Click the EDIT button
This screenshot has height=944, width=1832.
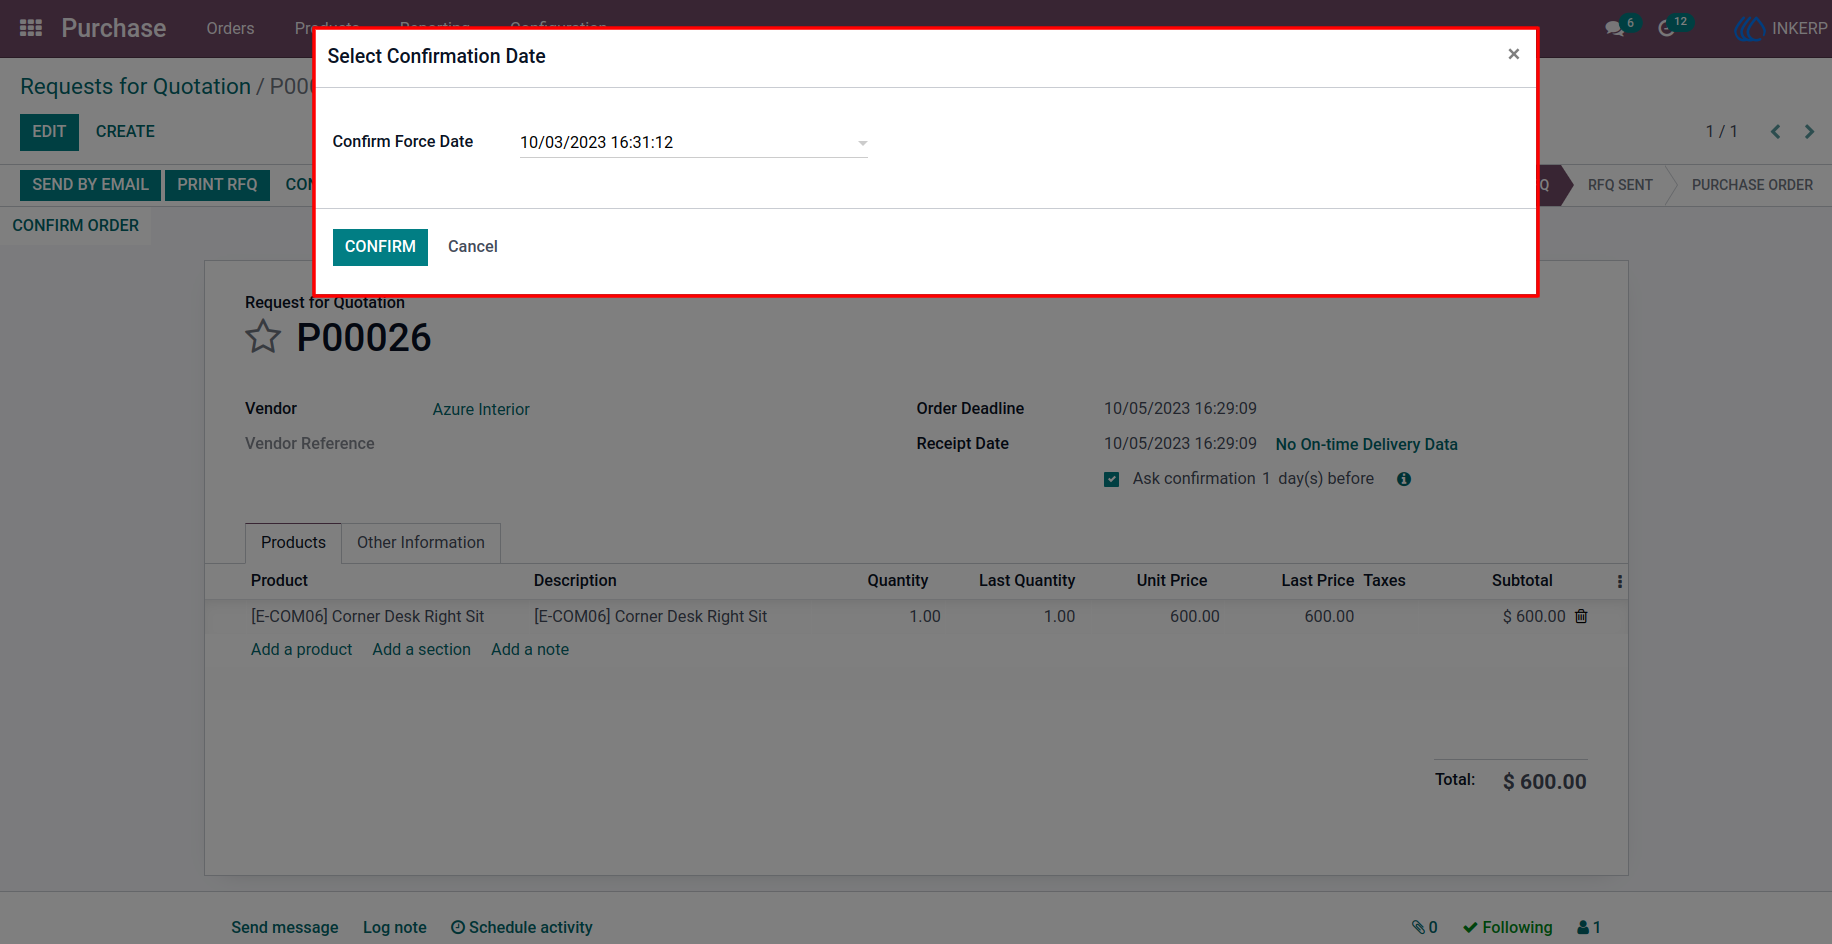click(49, 132)
